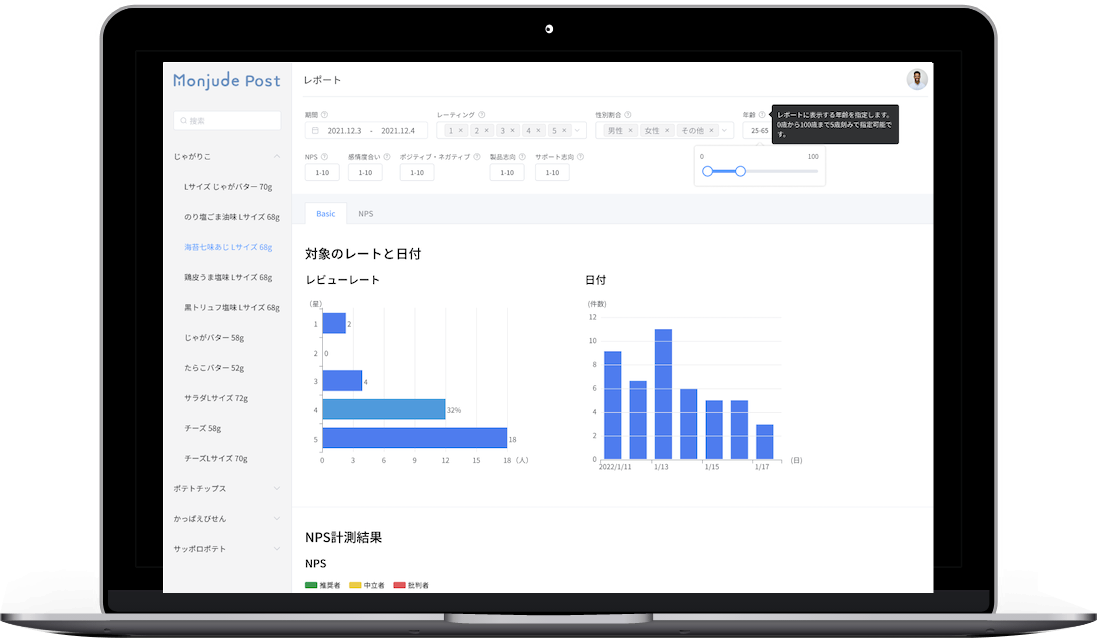Collapse the じゃがりこ sidebar group
The height and width of the screenshot is (638, 1097).
(x=277, y=157)
